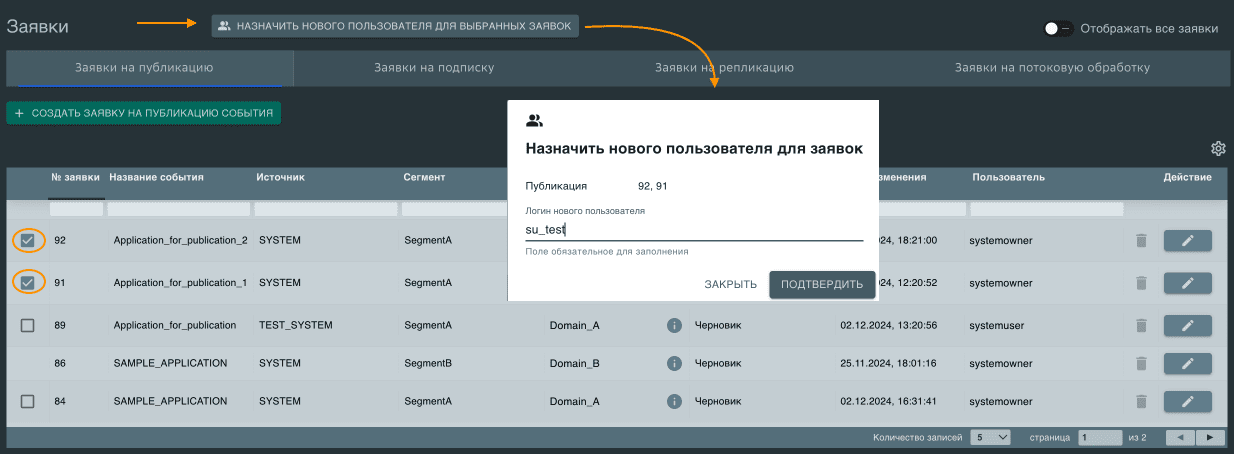1234x454 pixels.
Task: Show info for row 86 status
Action: tap(674, 363)
